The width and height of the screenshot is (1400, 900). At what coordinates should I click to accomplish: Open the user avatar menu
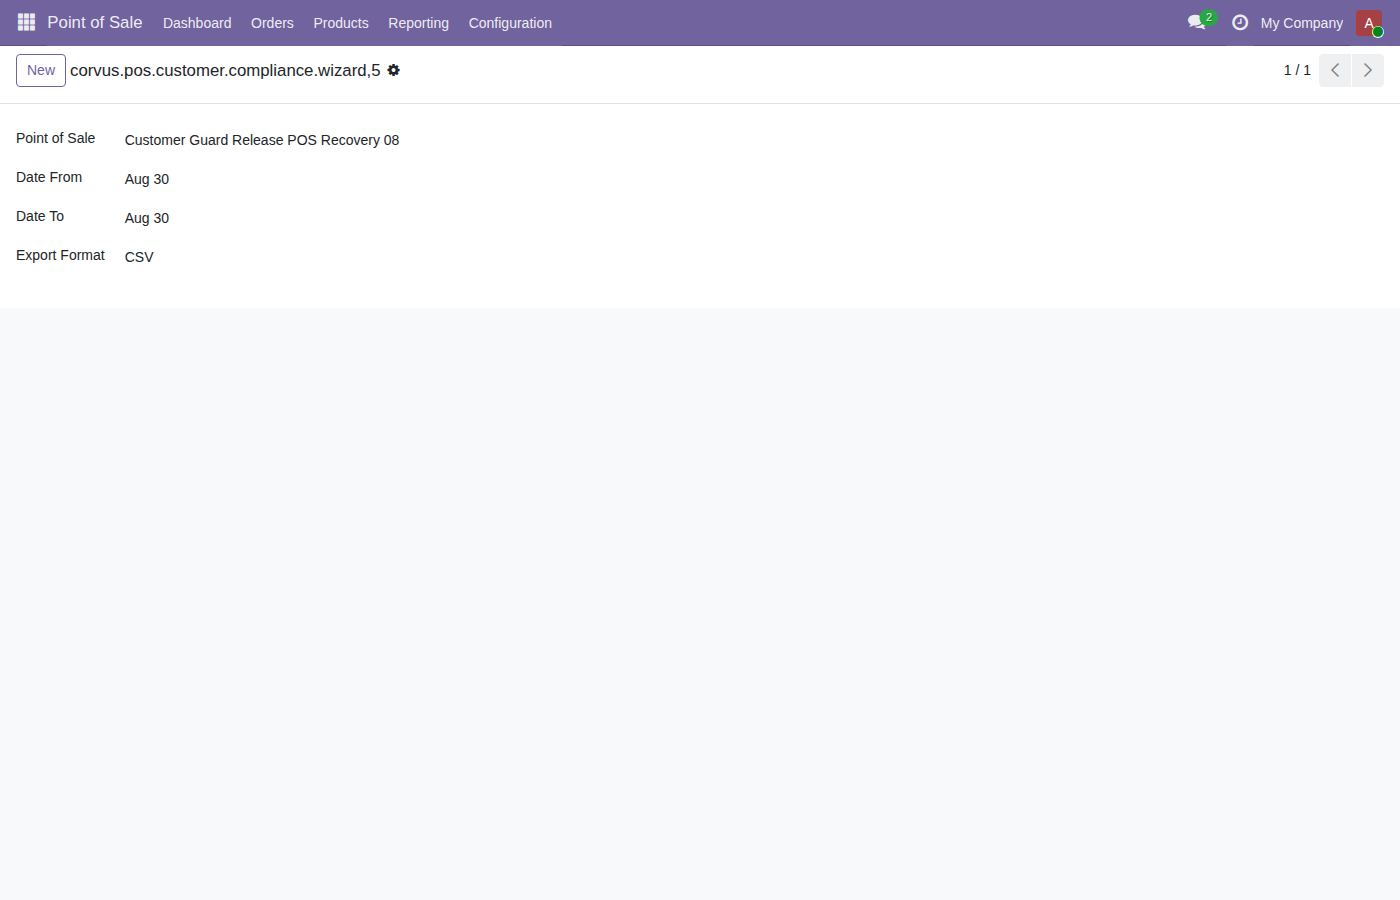[1369, 23]
